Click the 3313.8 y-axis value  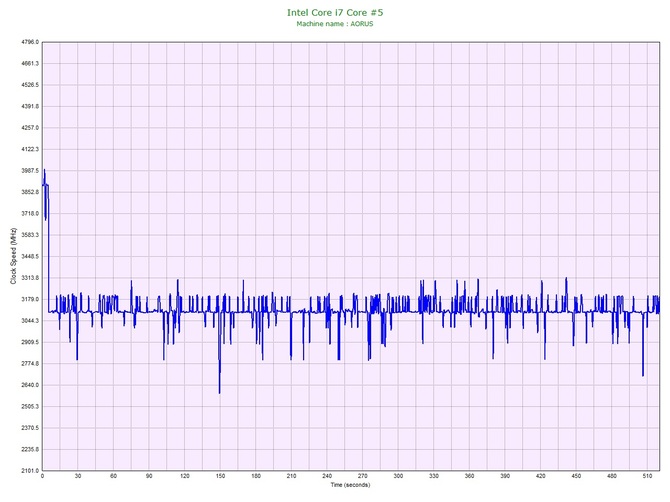click(x=30, y=278)
